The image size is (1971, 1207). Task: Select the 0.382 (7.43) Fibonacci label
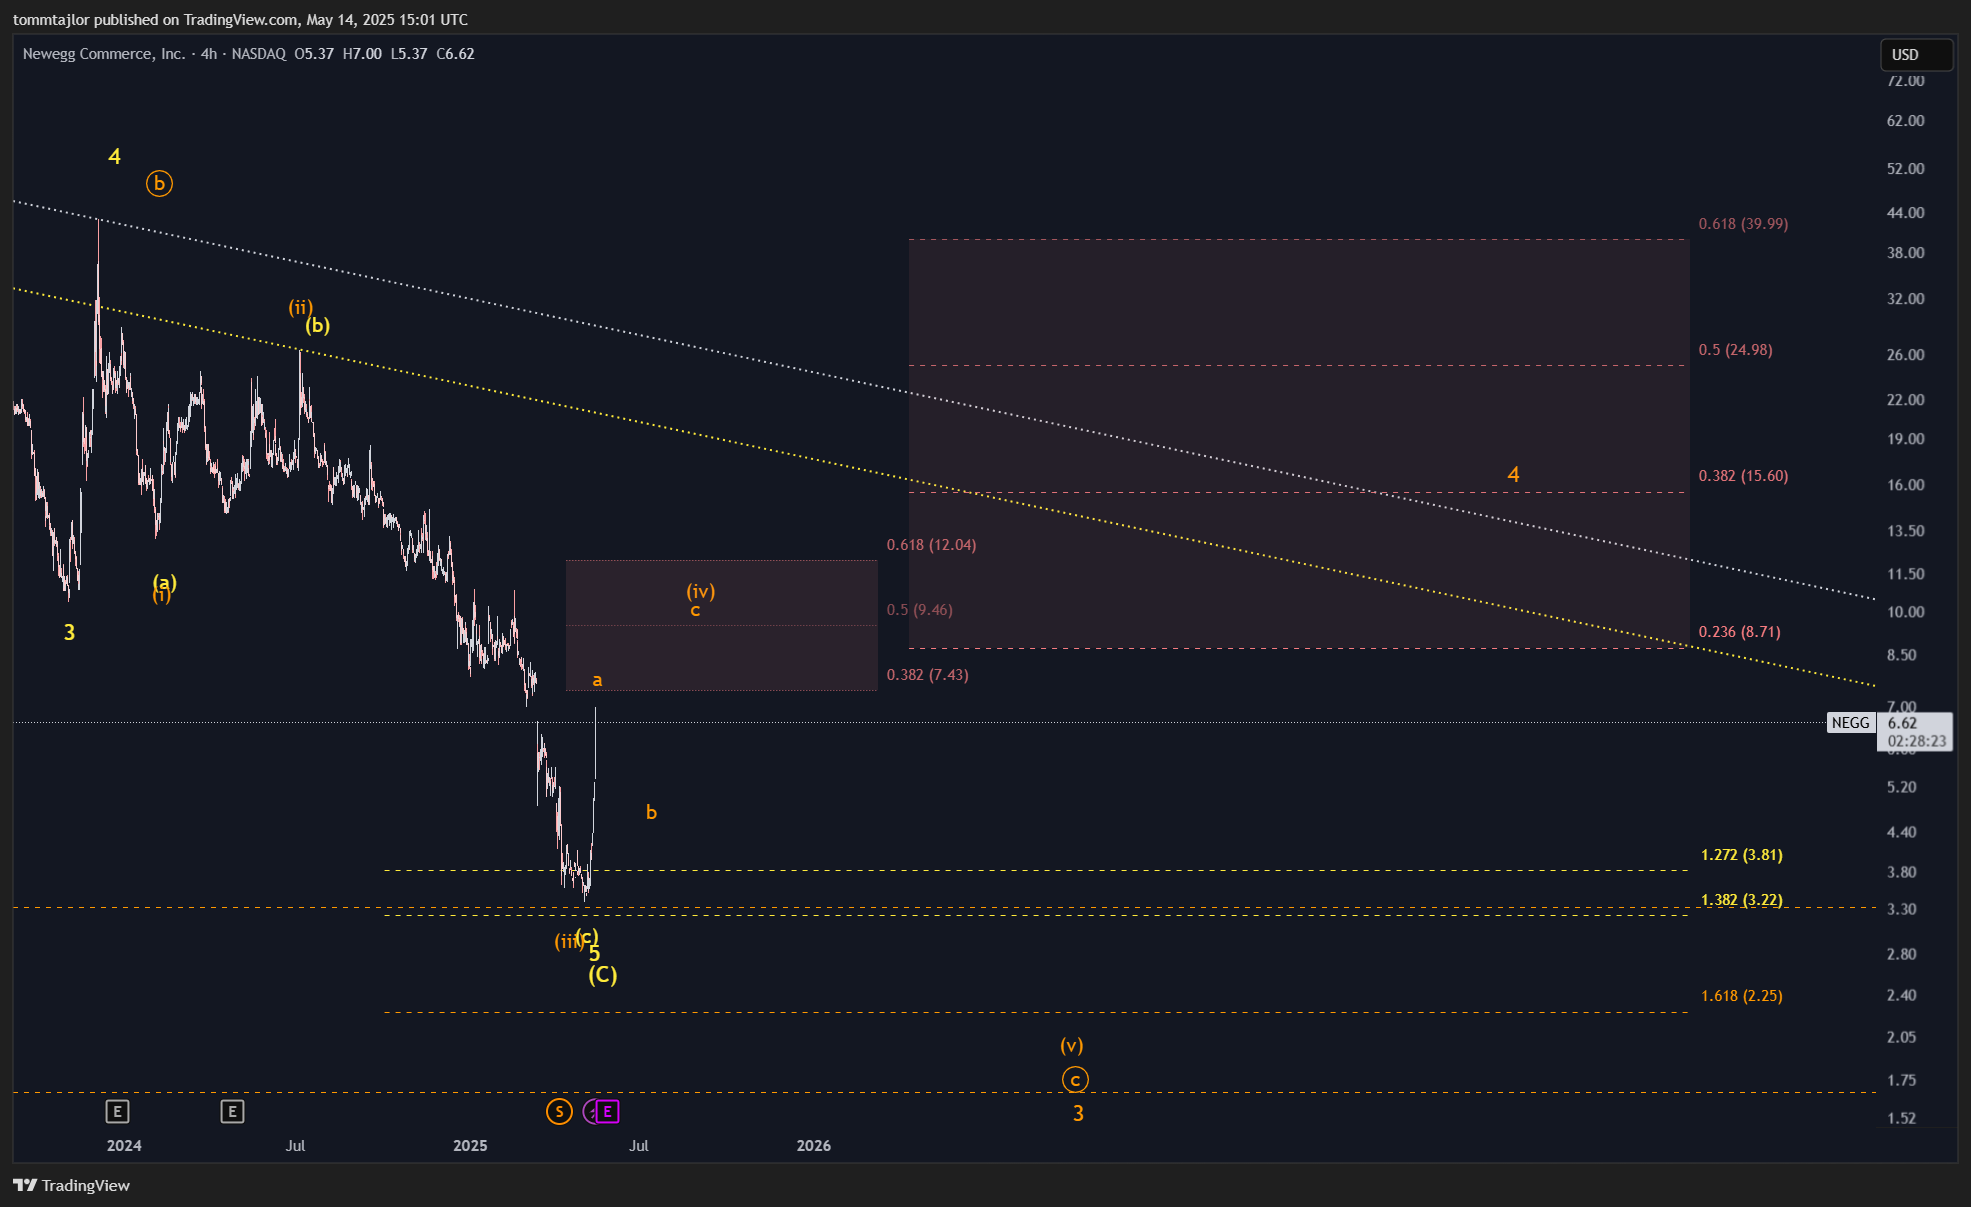coord(927,675)
